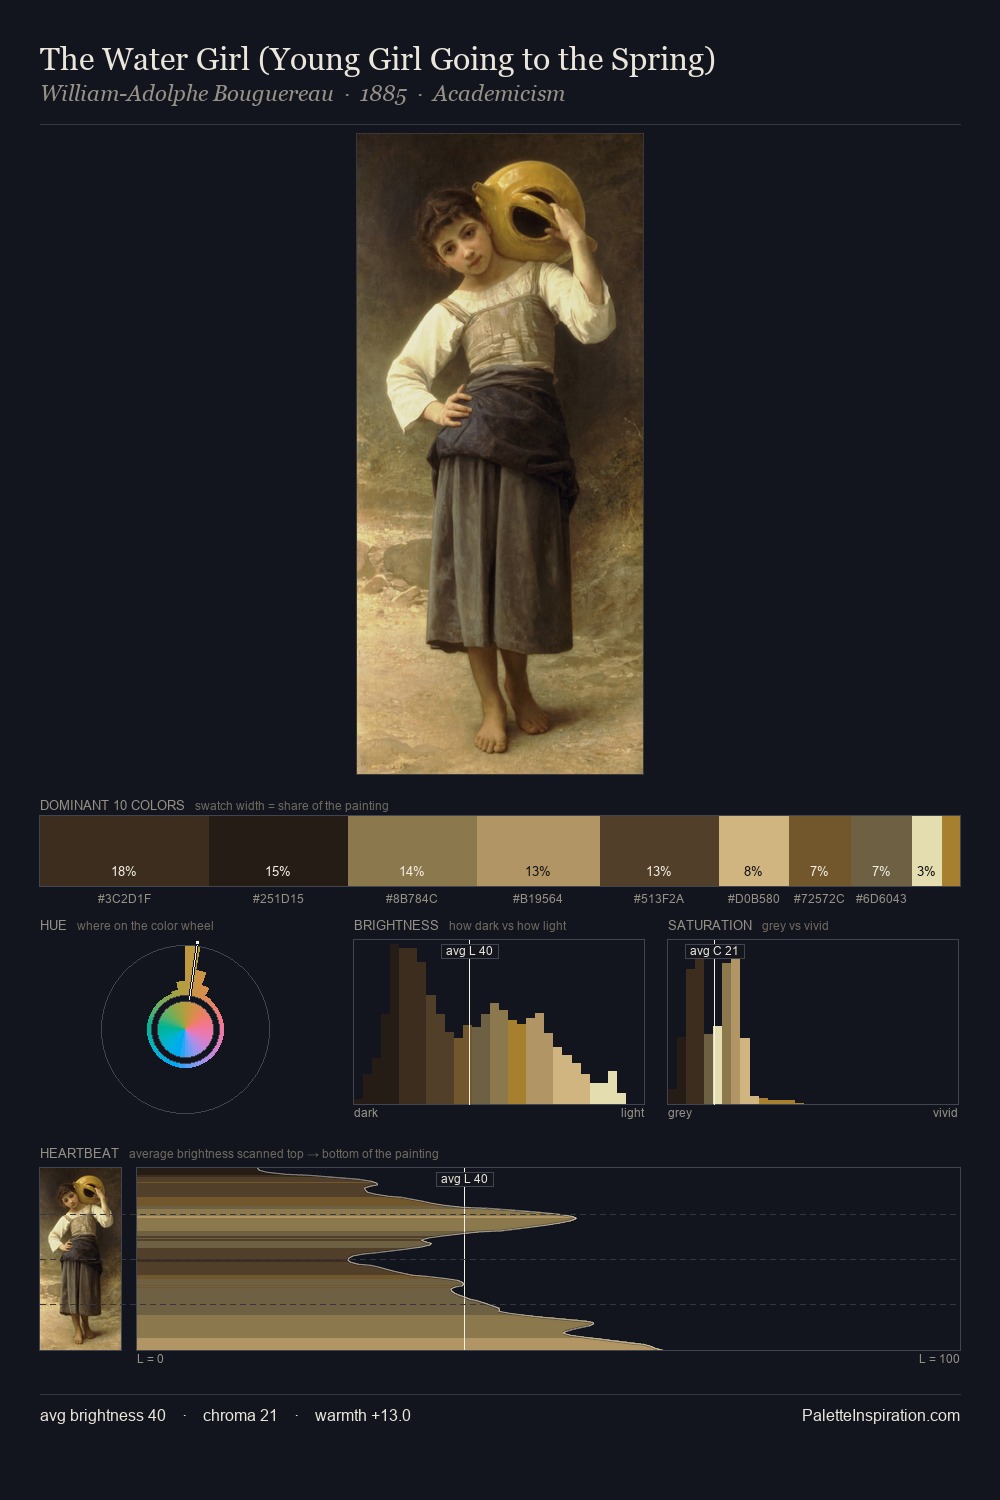Select the 18% dark brown swatch
The image size is (1000, 1500).
pos(124,851)
